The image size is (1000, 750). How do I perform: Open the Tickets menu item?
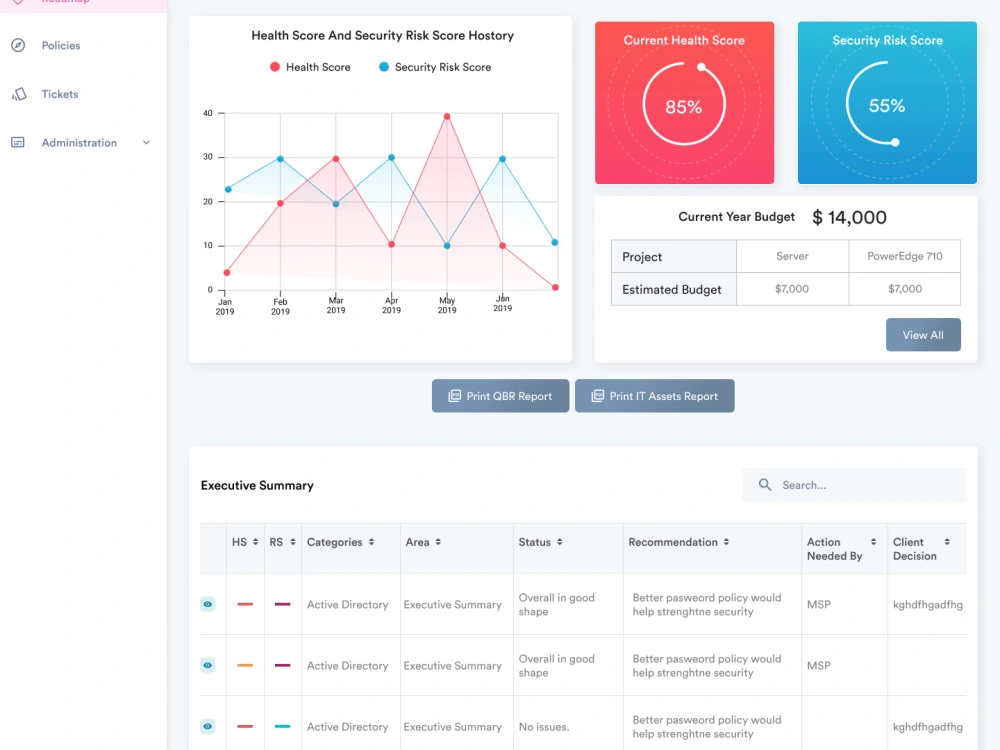[x=60, y=94]
